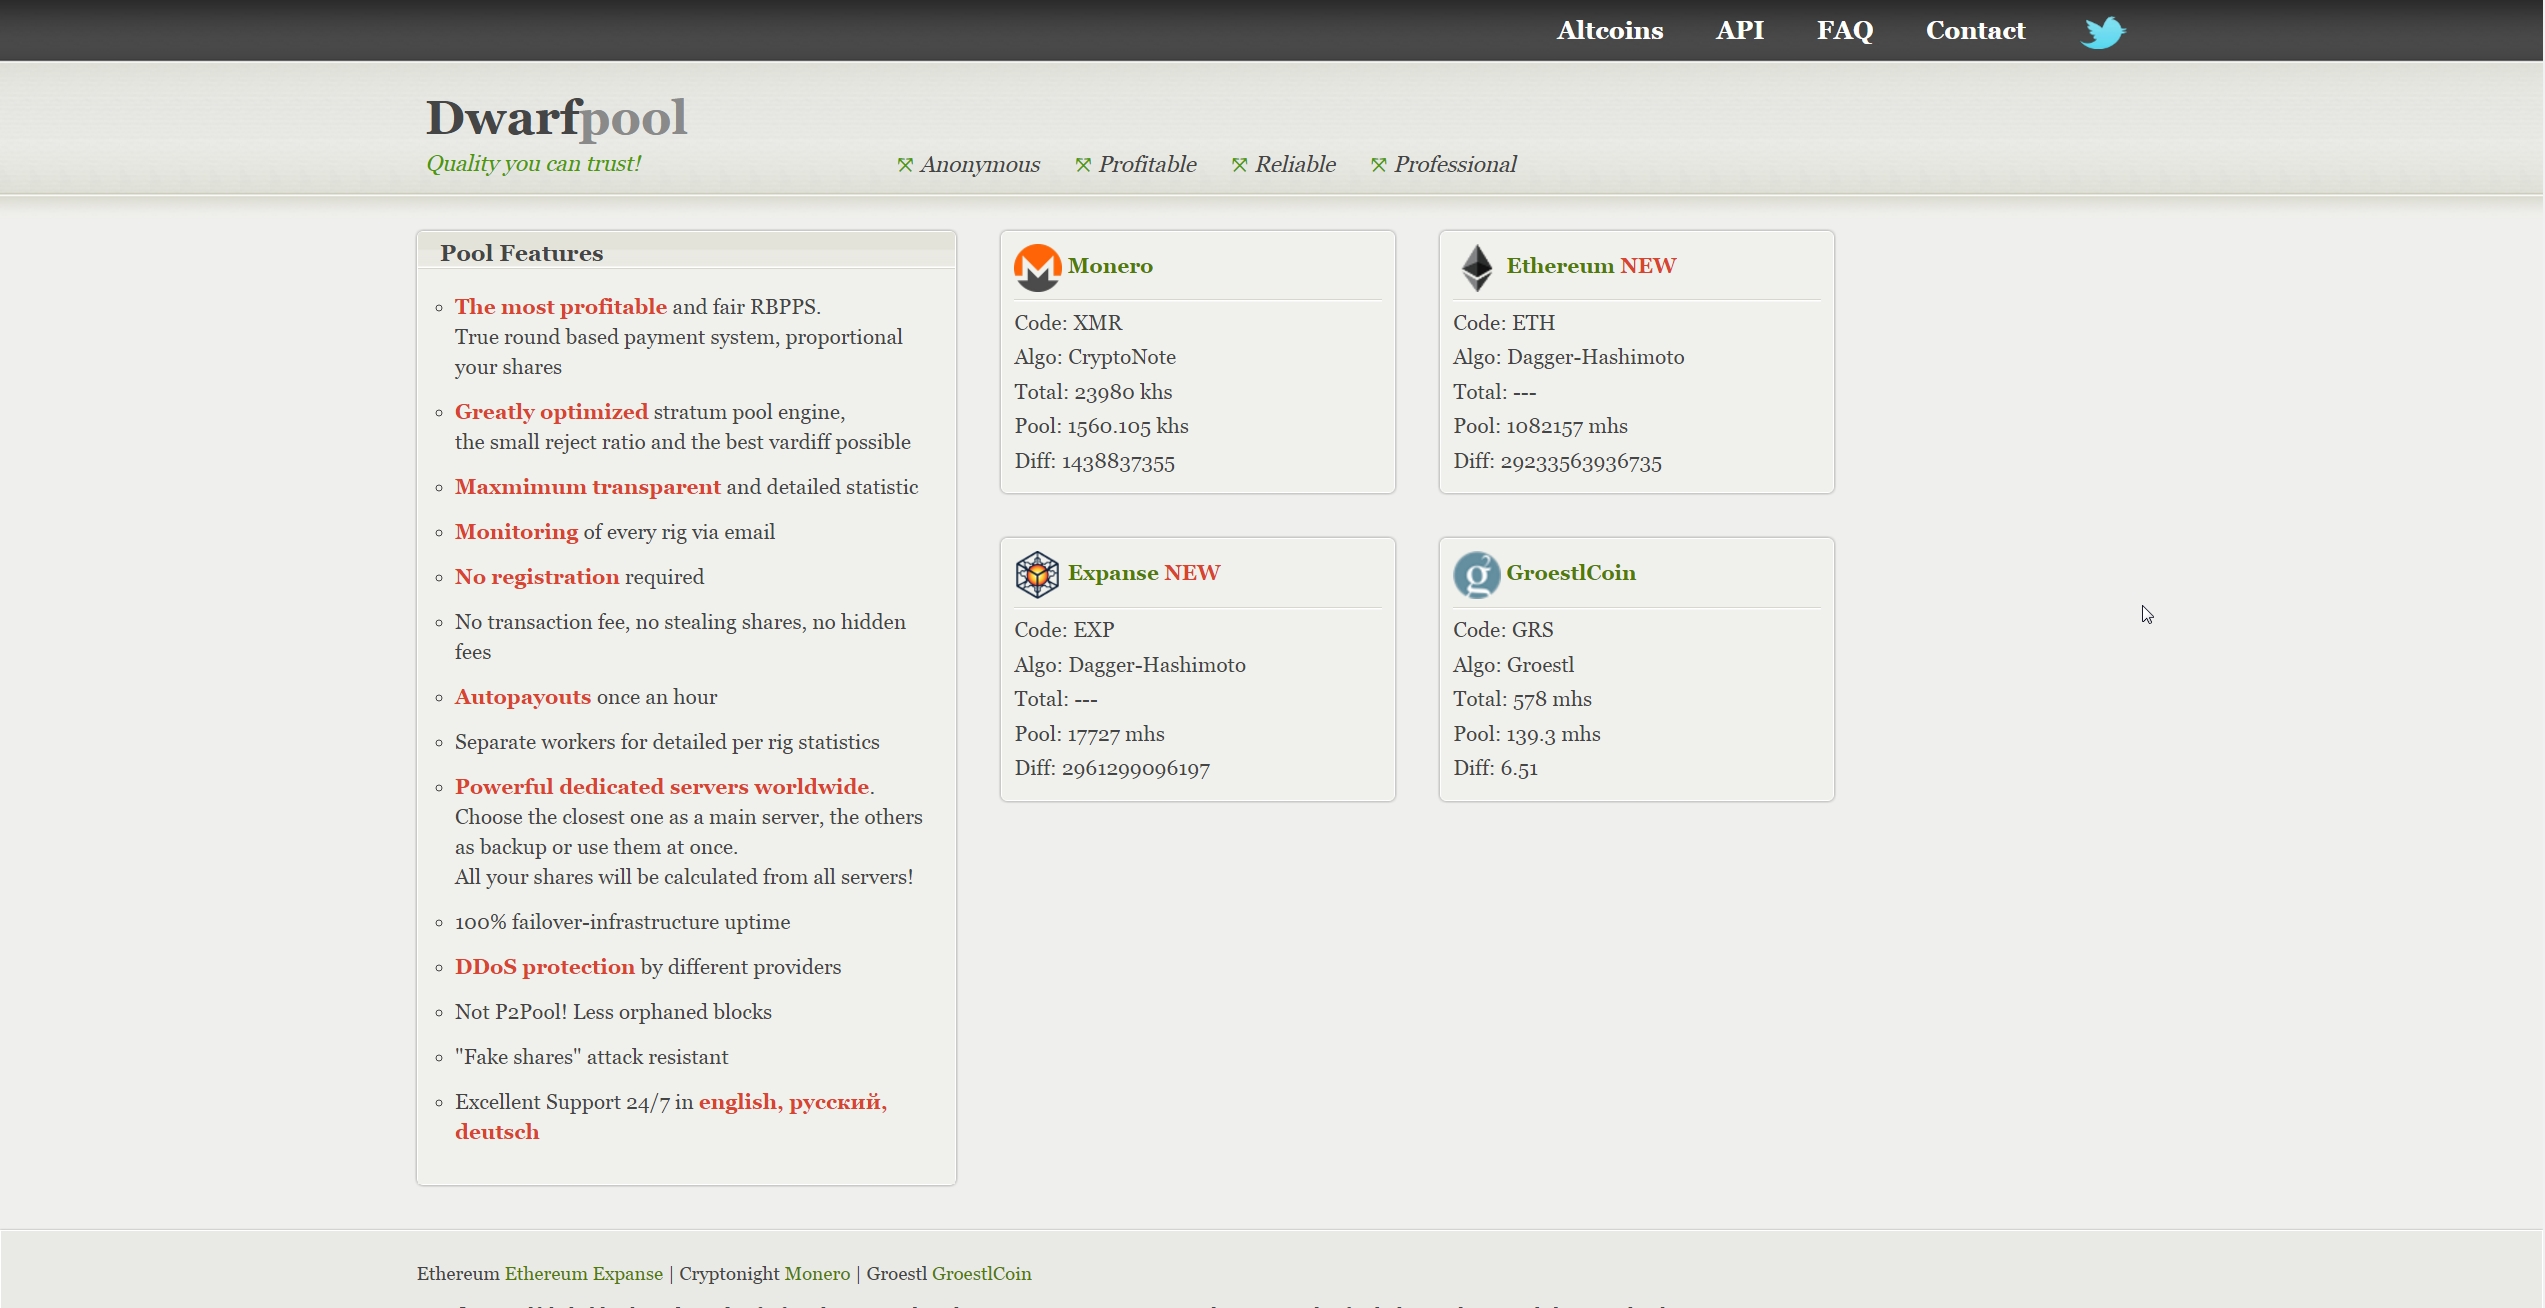The image size is (2545, 1308).
Task: Click the Monero coin logo
Action: click(1037, 267)
